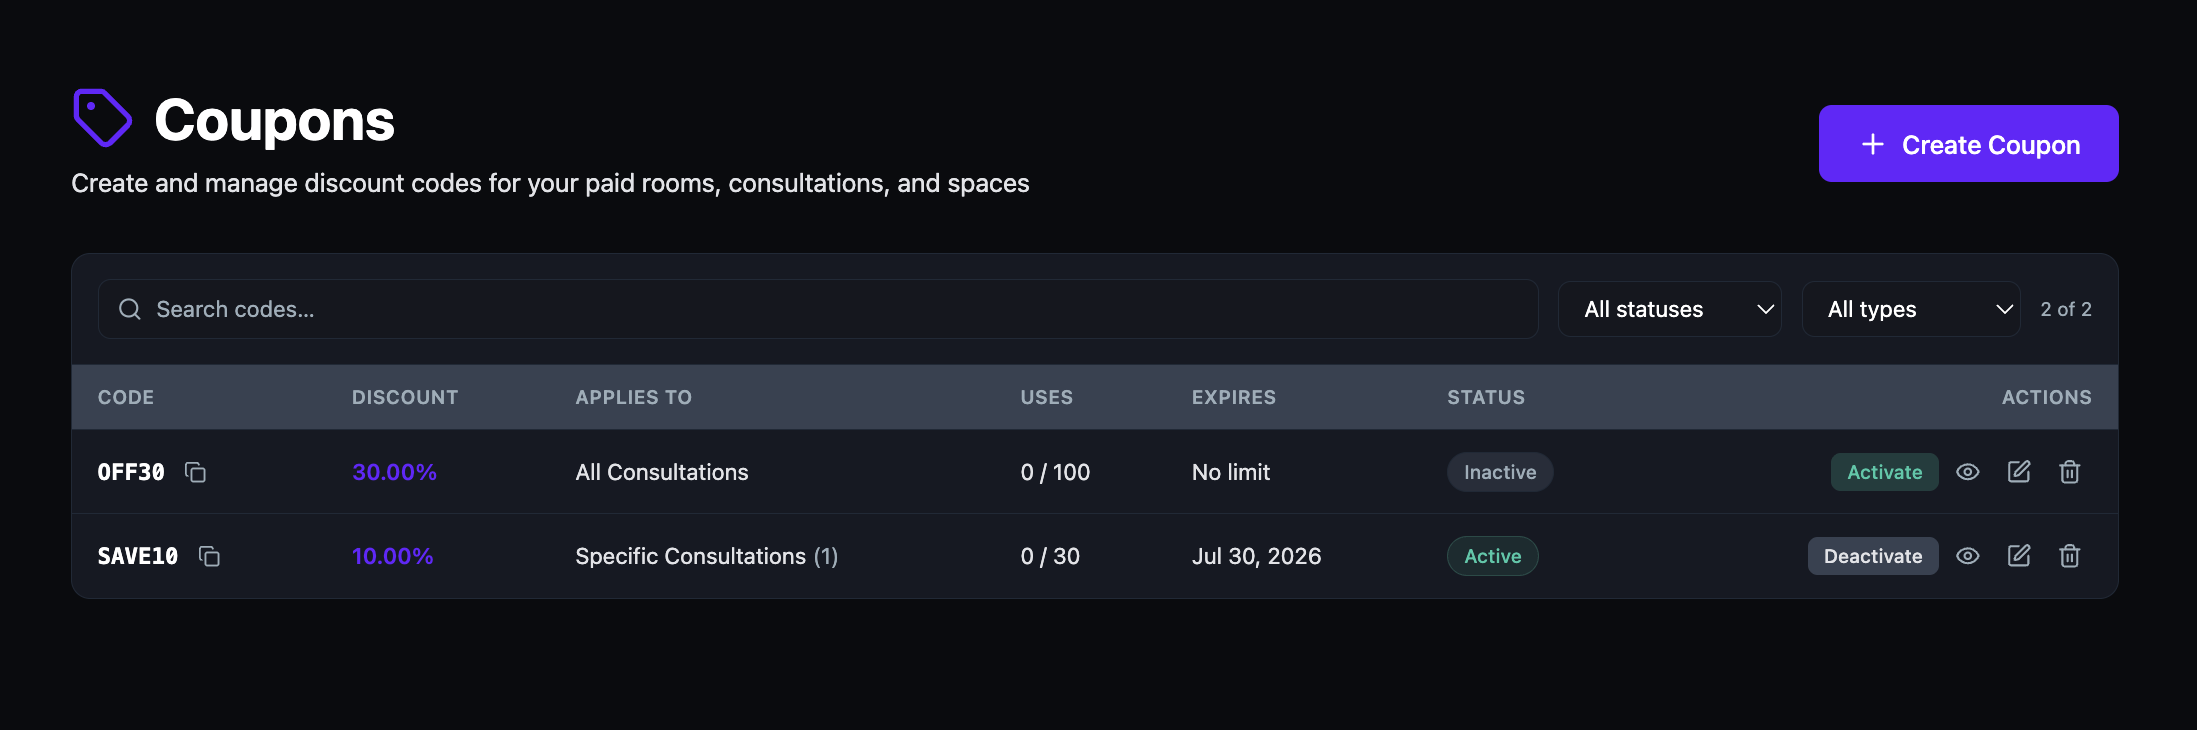2197x730 pixels.
Task: Open the All types dropdown
Action: pyautogui.click(x=1911, y=309)
